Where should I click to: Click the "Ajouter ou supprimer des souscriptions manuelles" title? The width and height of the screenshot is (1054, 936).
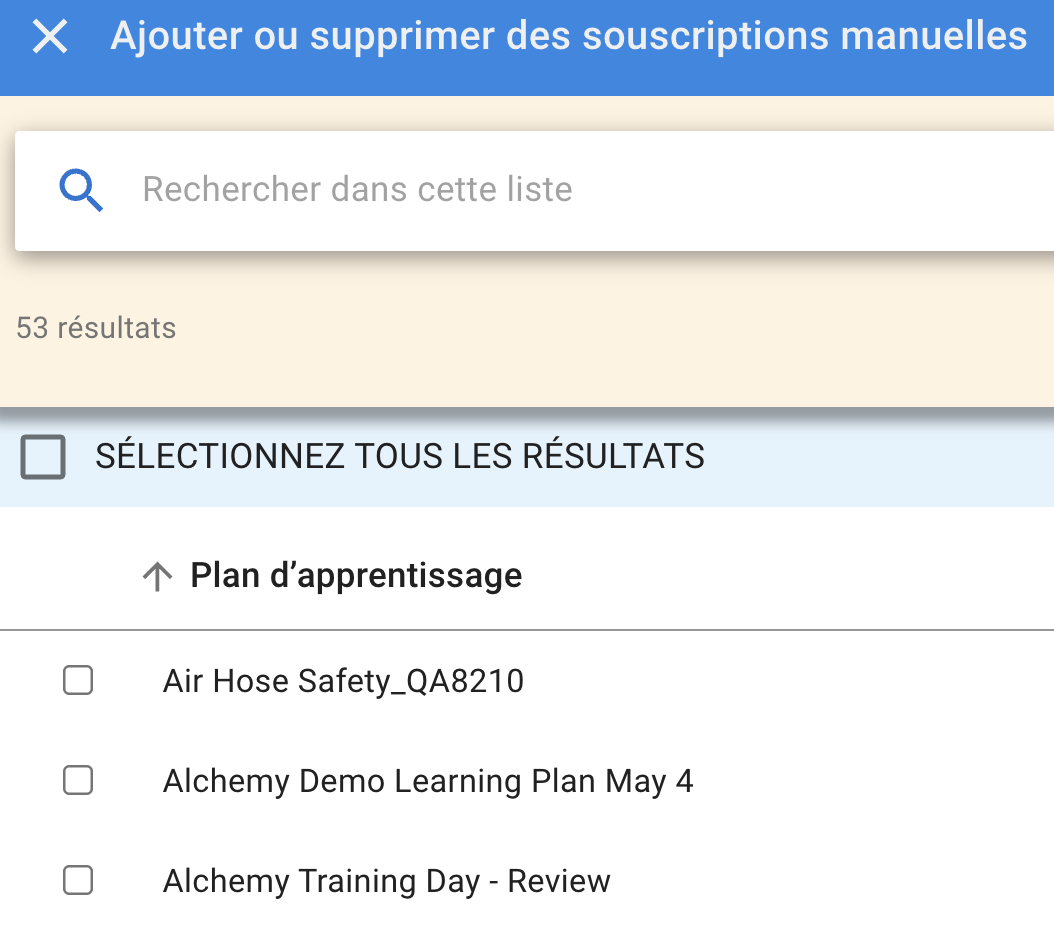coord(568,38)
